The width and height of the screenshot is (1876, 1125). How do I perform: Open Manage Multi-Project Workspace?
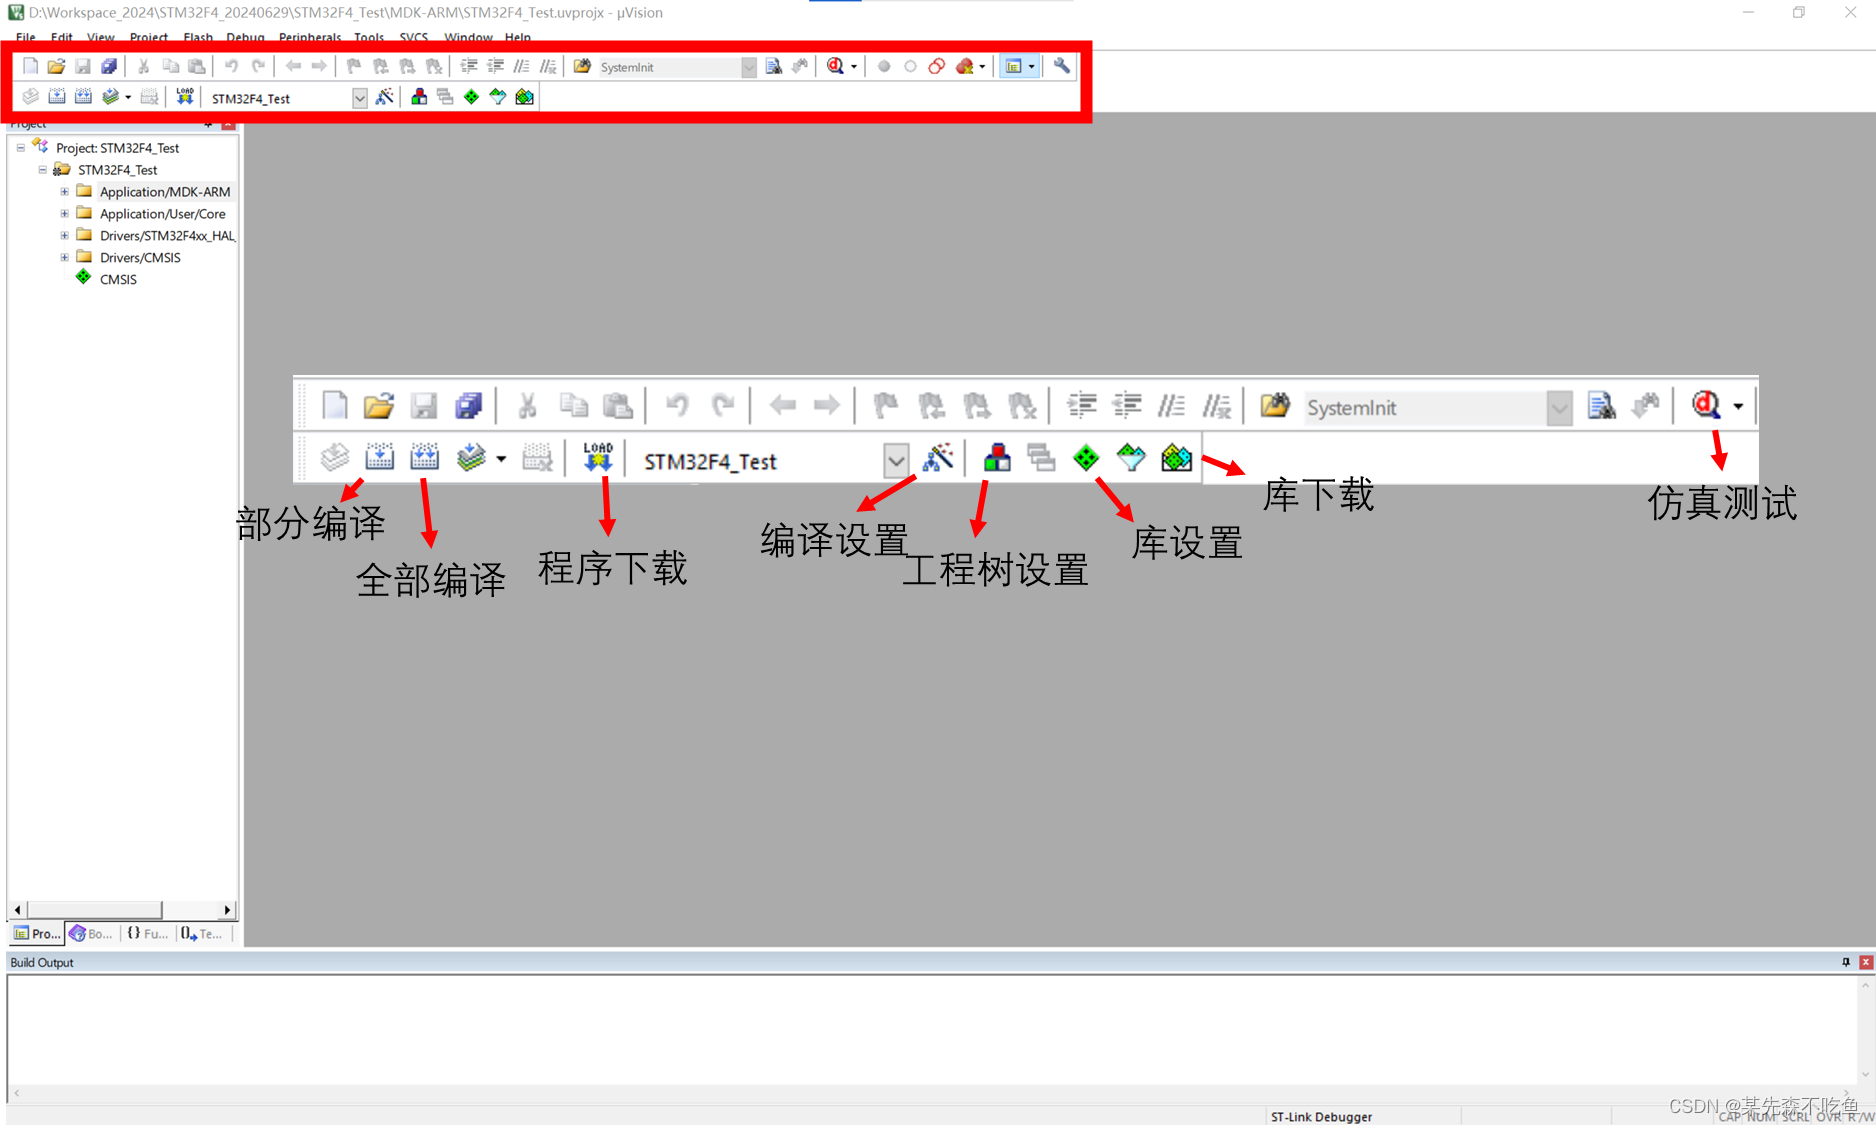coord(445,97)
